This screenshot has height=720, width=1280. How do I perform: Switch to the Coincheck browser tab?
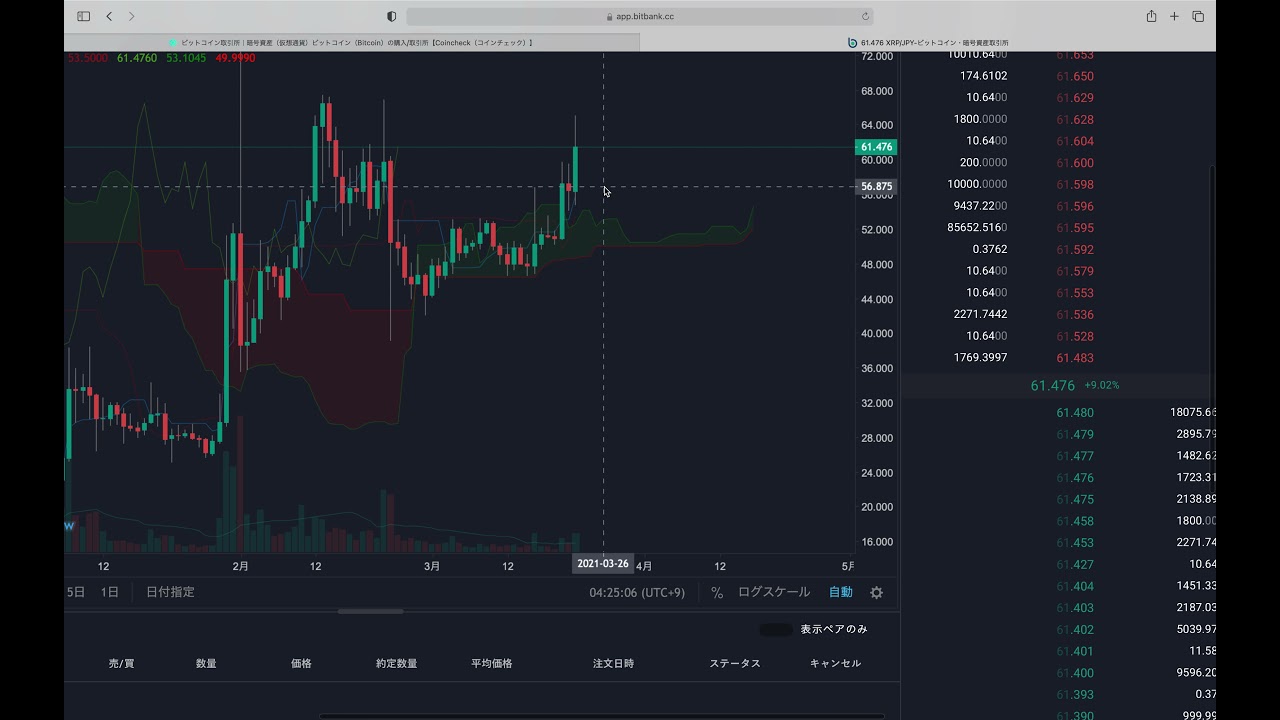pos(352,43)
